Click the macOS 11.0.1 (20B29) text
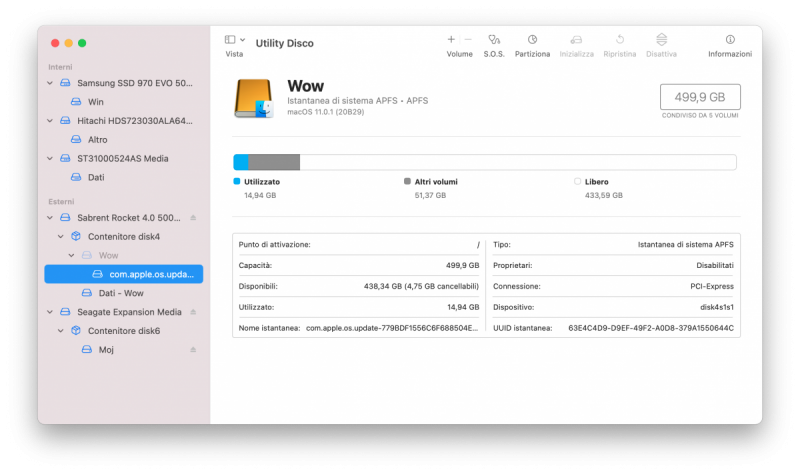This screenshot has height=474, width=800. [326, 112]
